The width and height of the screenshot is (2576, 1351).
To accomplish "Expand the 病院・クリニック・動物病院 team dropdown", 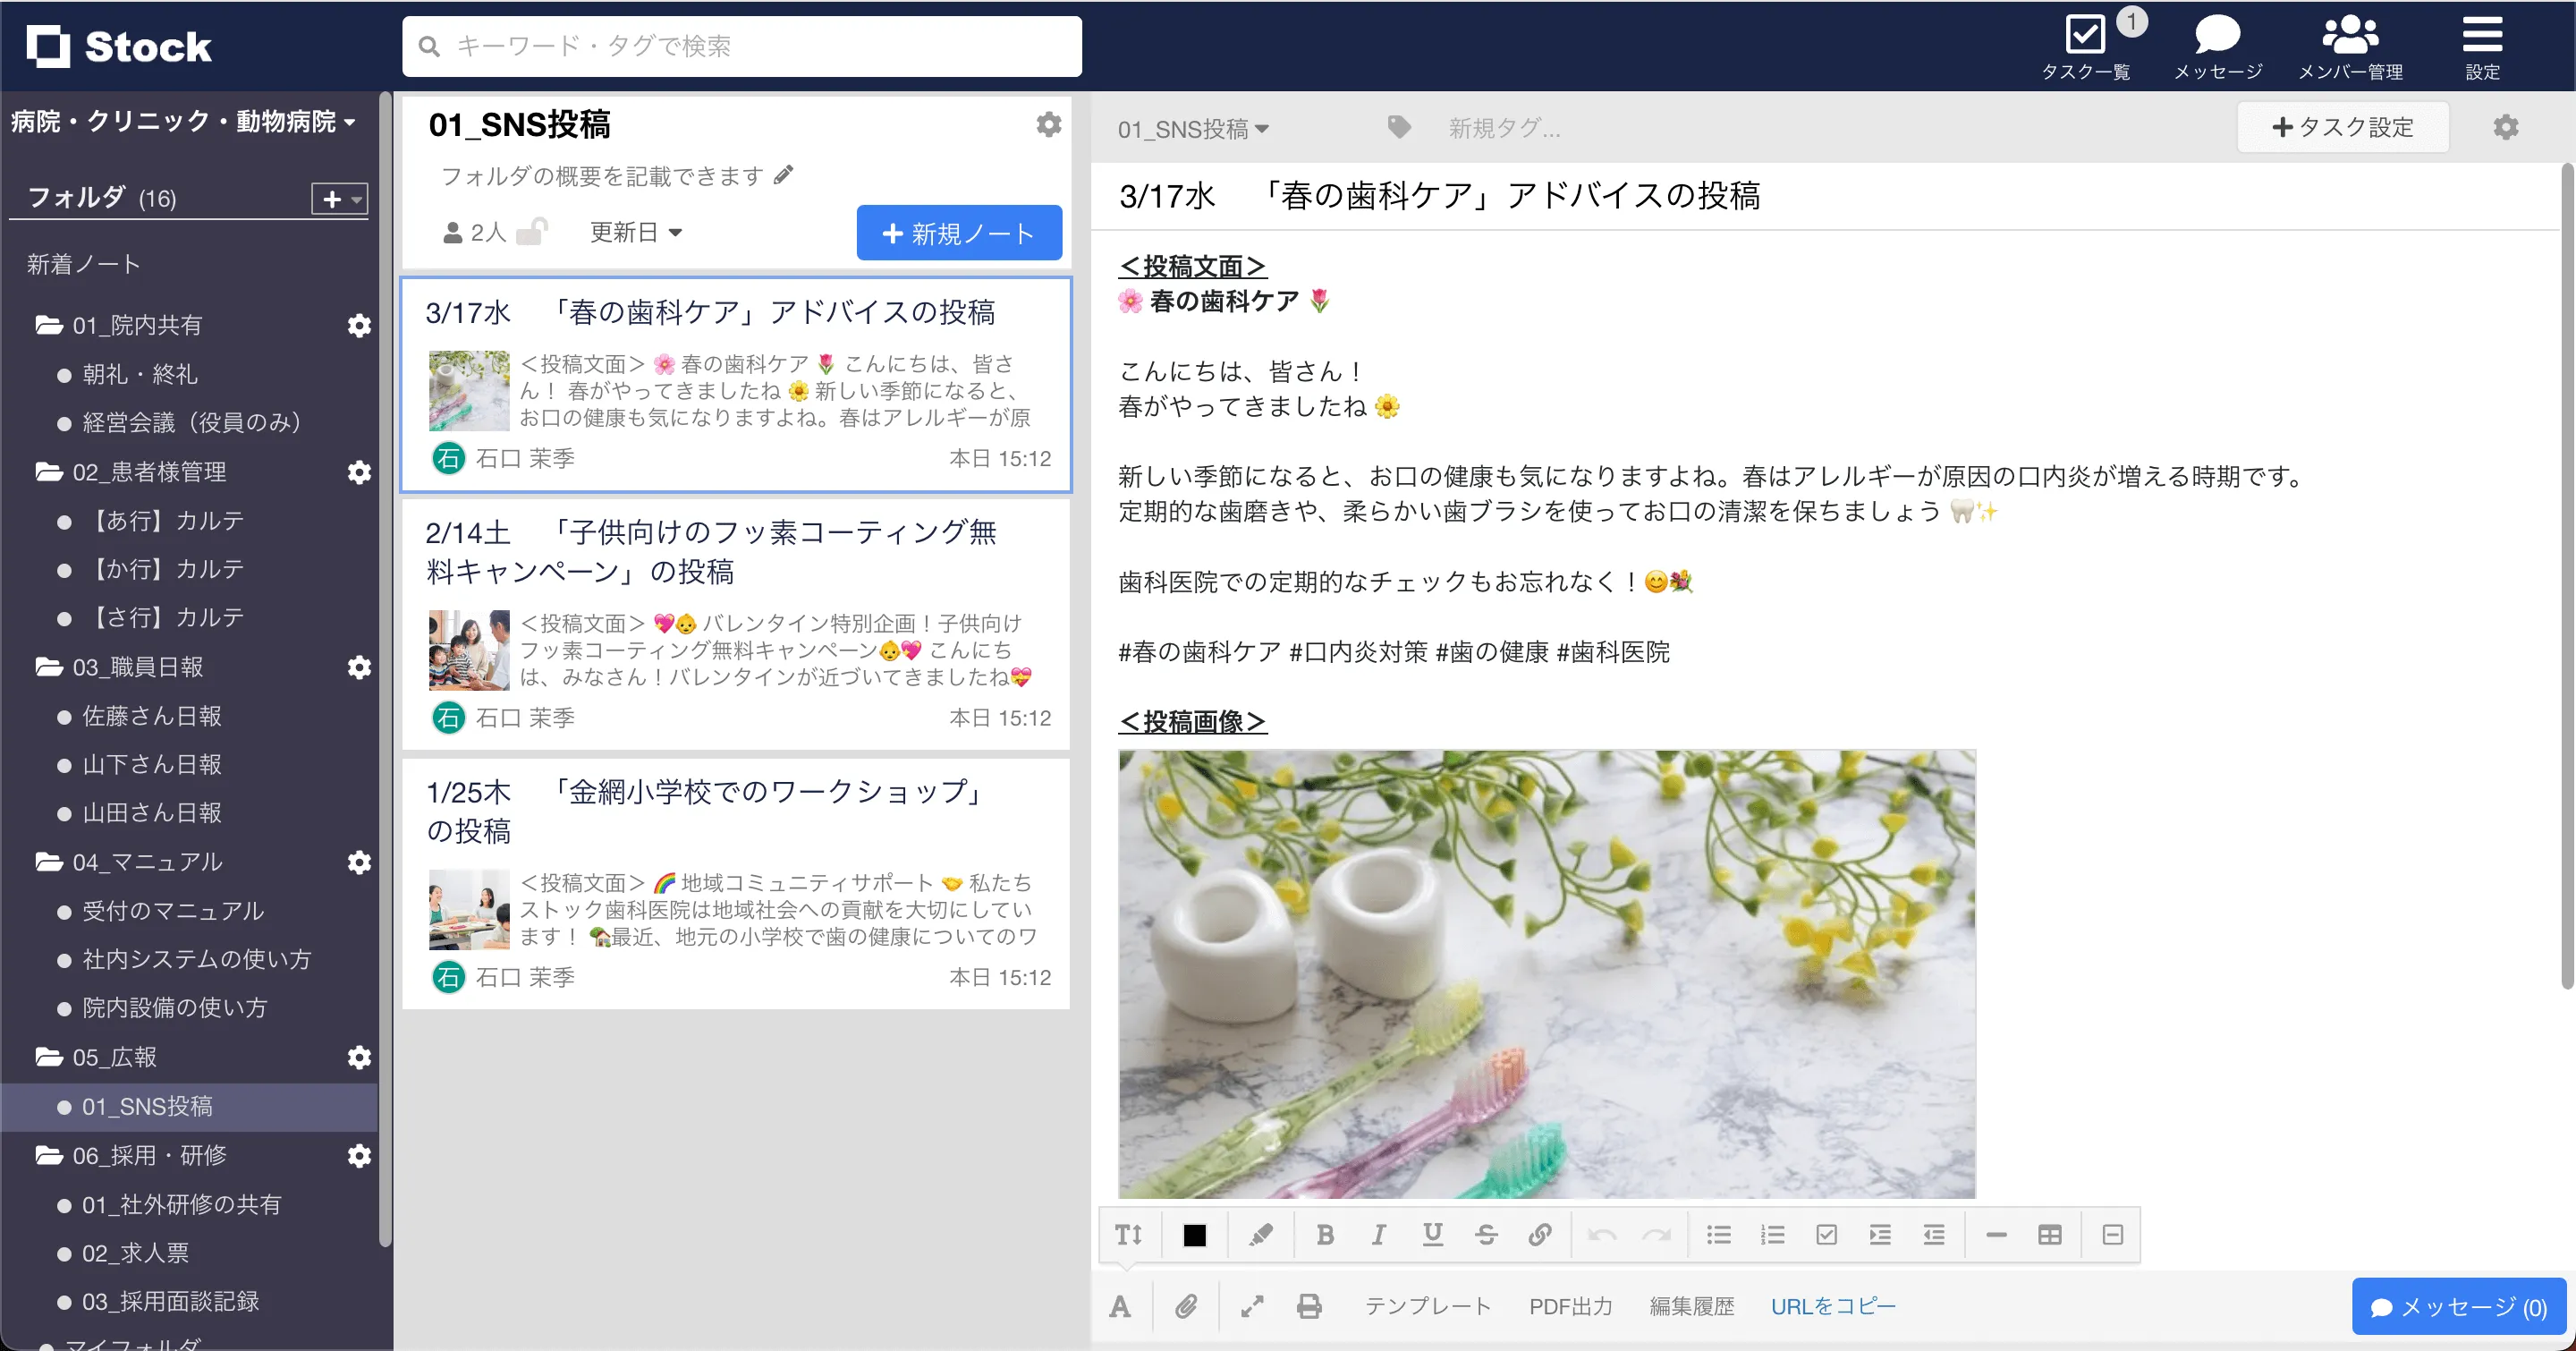I will click(x=184, y=122).
